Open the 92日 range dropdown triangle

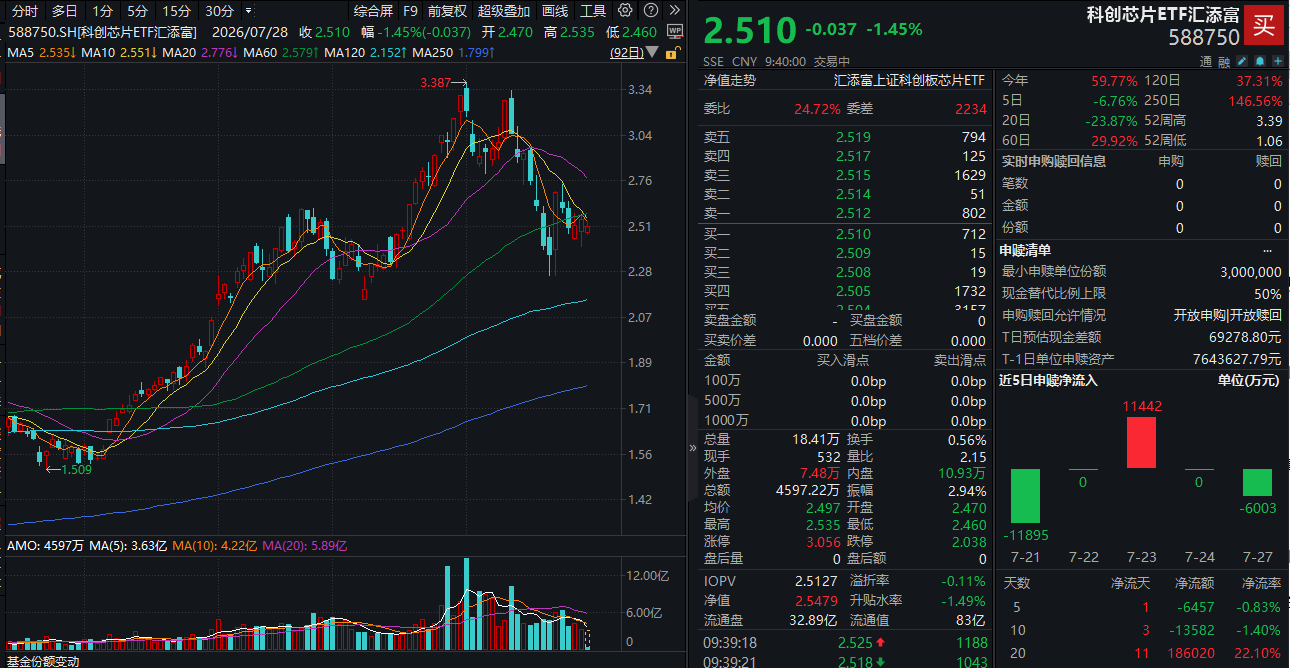click(651, 52)
